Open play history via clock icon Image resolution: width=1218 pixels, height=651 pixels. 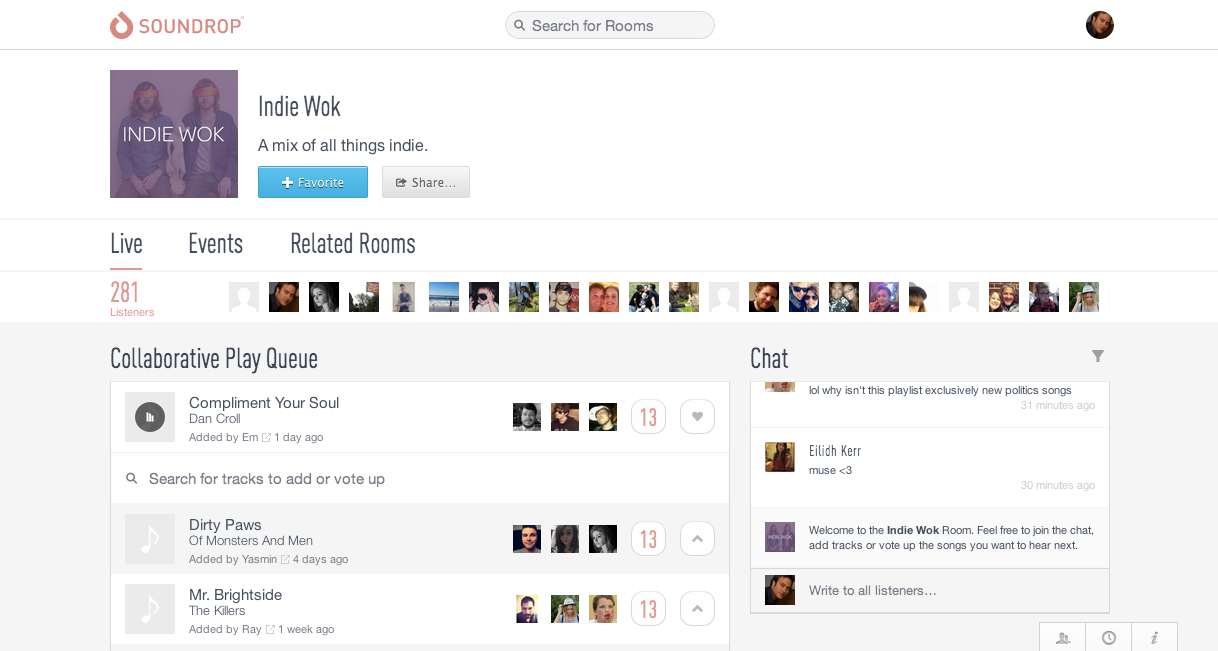point(1108,637)
